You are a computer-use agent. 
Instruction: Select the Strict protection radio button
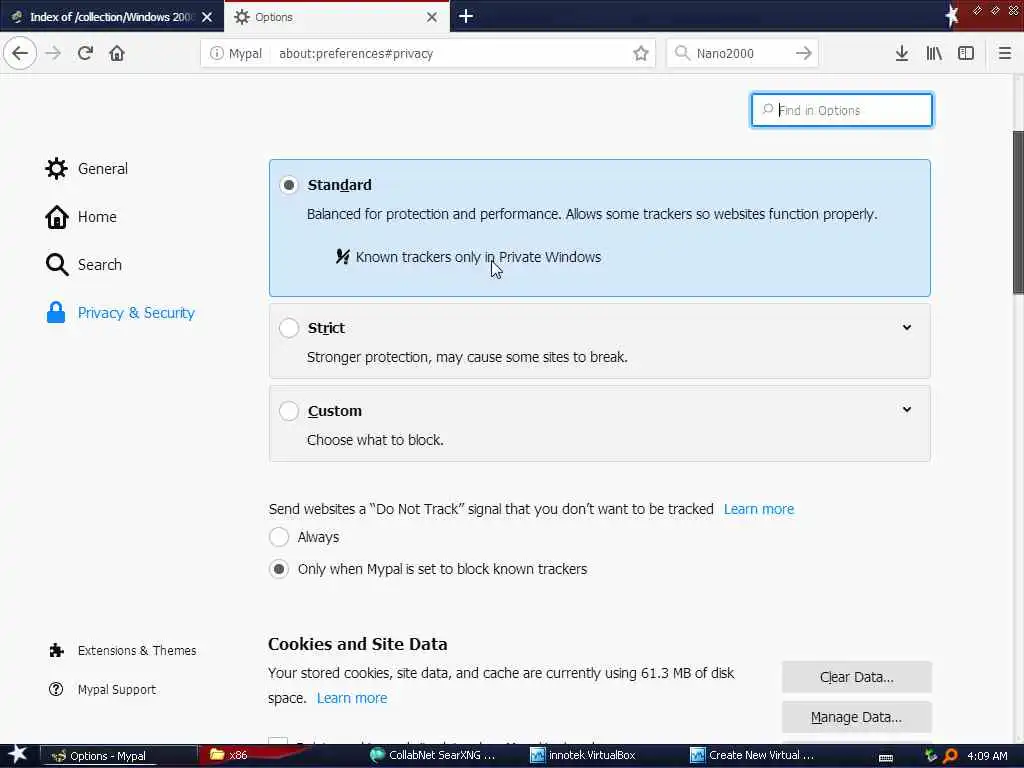pos(289,328)
